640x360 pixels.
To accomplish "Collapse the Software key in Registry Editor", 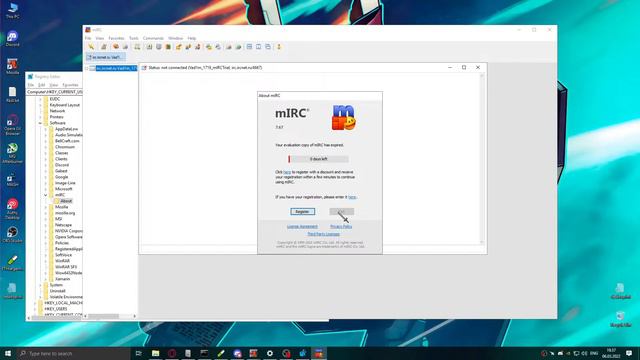I will [40, 123].
